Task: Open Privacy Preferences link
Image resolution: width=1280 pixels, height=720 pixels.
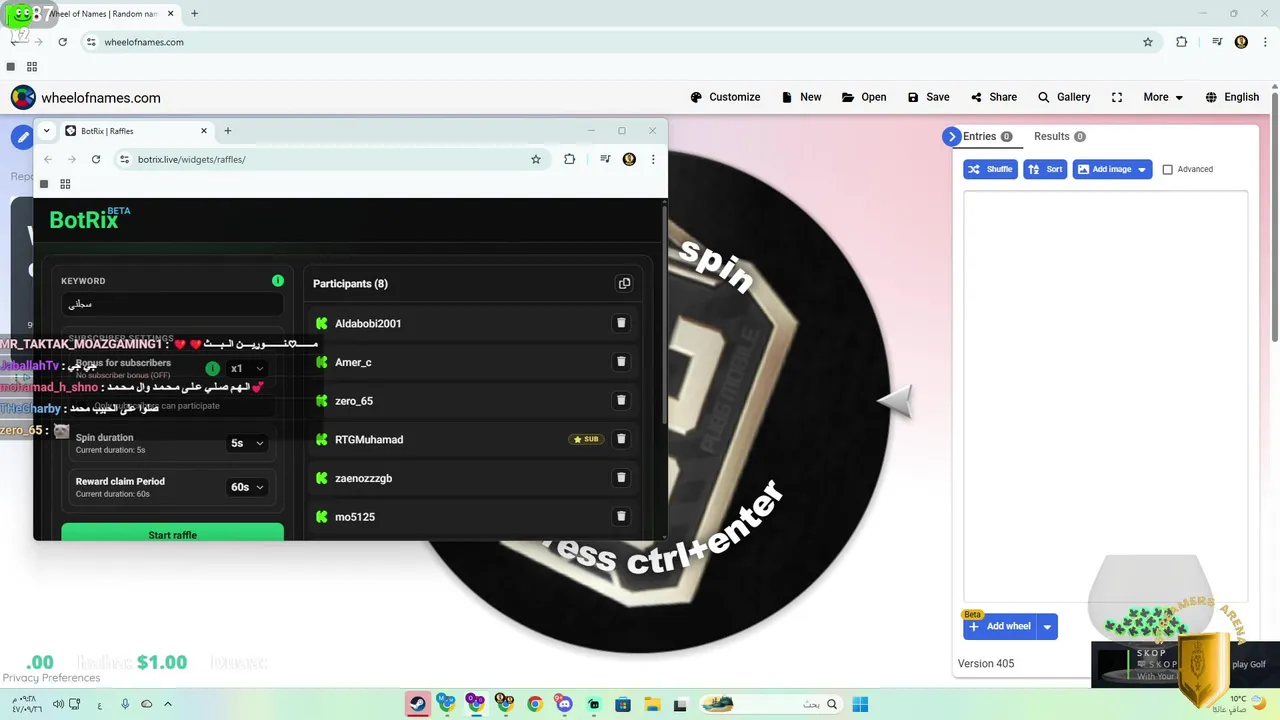Action: (x=51, y=678)
